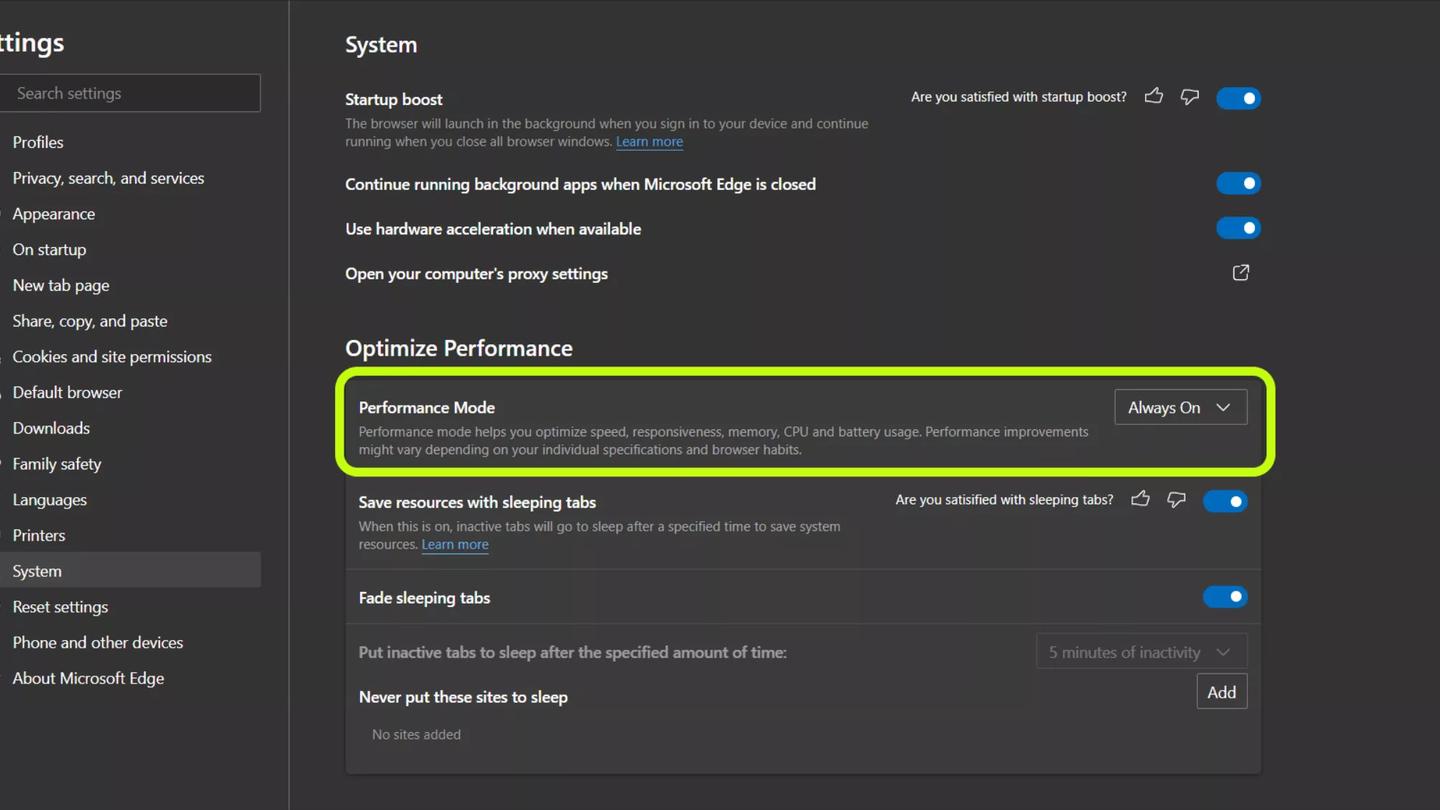
Task: Click thumbs down for sleeping tabs
Action: pos(1176,500)
